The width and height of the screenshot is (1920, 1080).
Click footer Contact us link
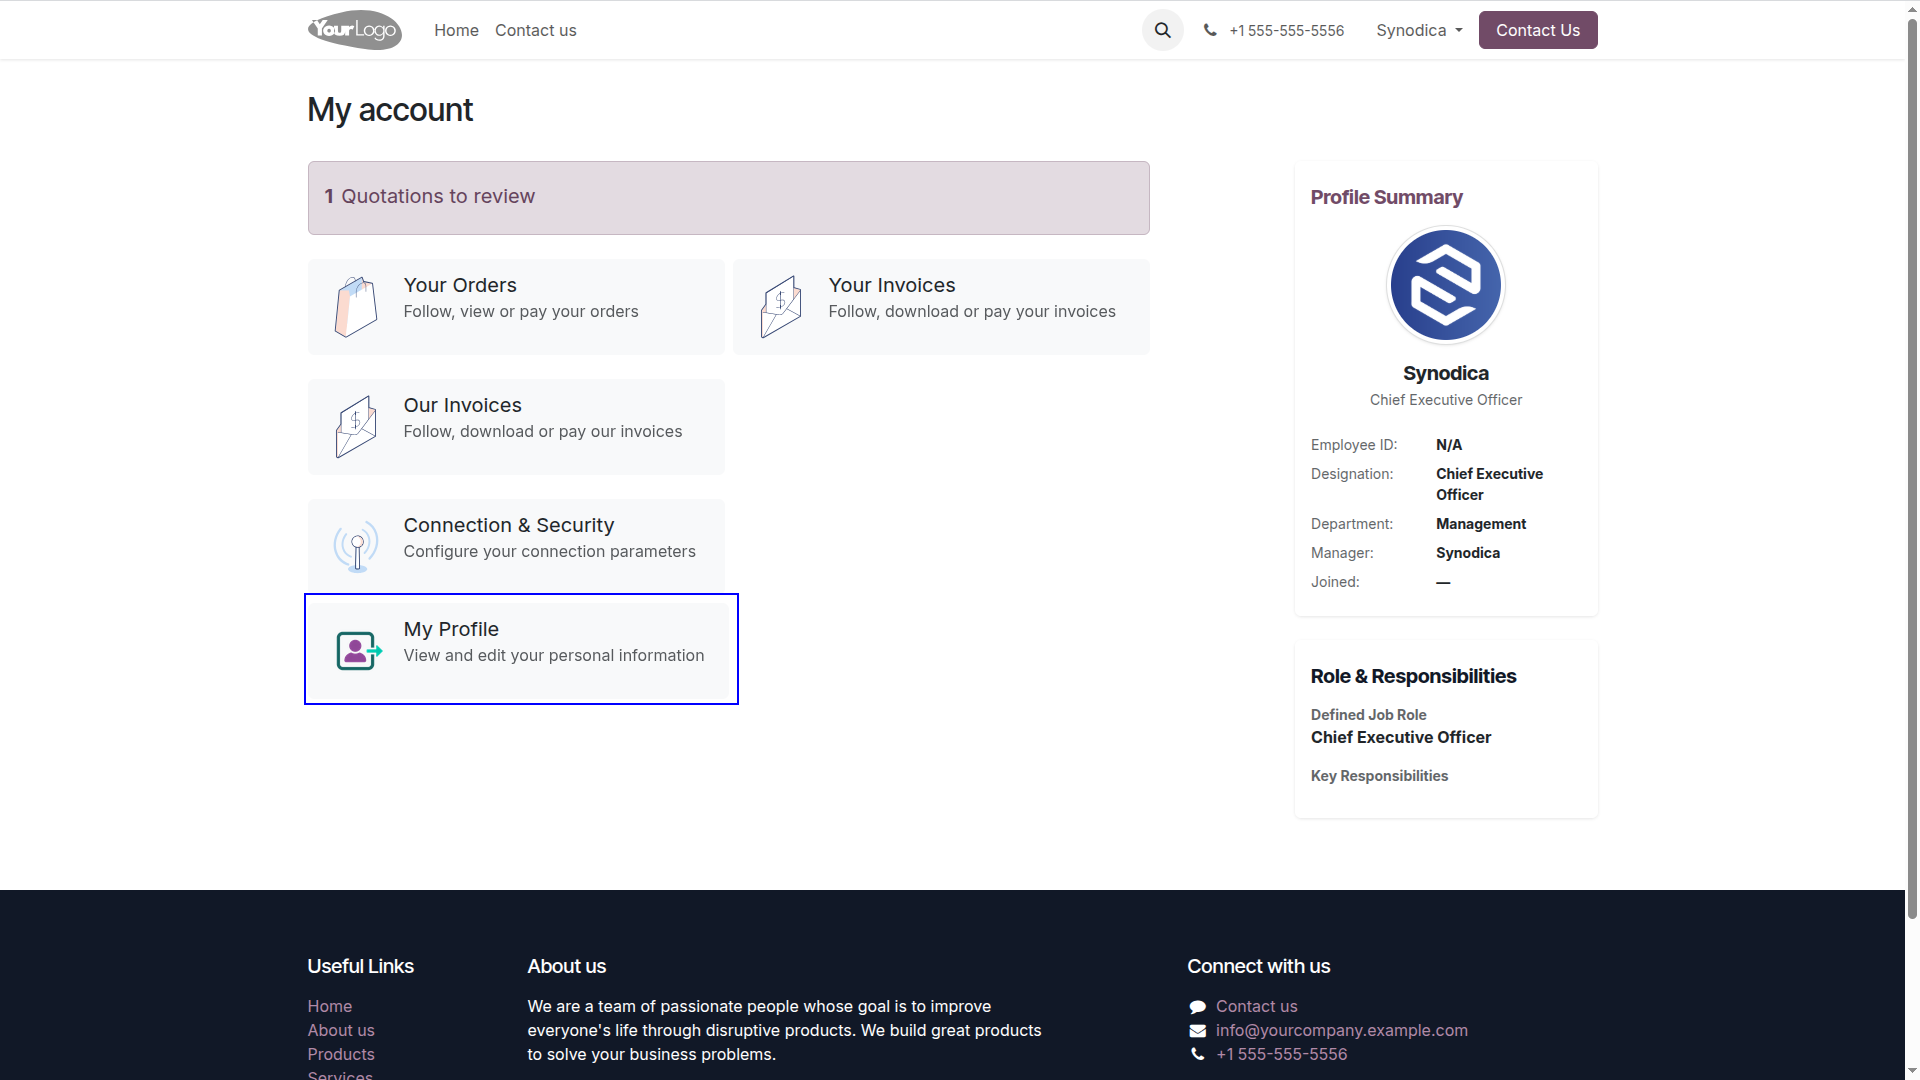click(x=1256, y=1006)
